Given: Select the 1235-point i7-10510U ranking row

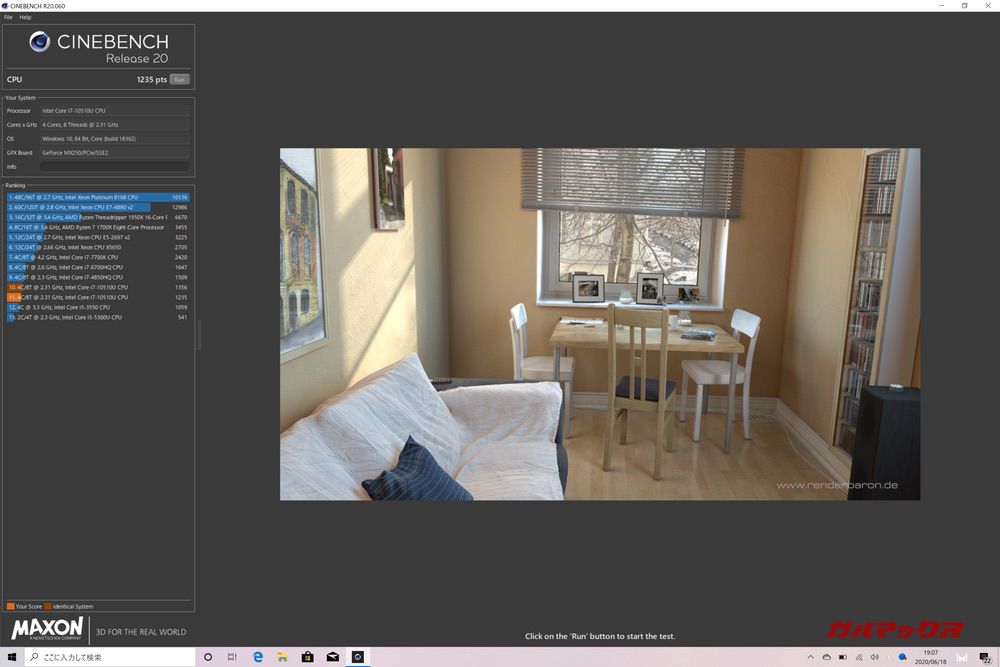Looking at the screenshot, I should click(x=98, y=297).
